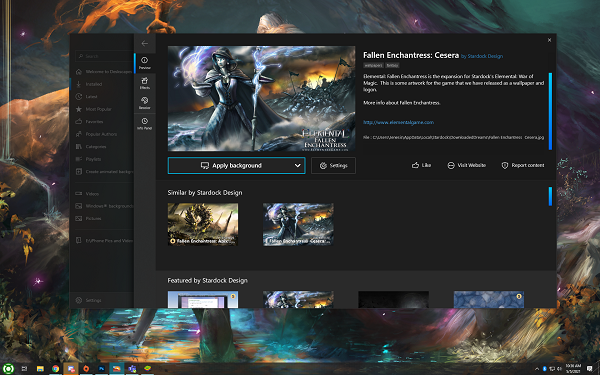
Task: Click the clock icon beside Latest
Action: click(x=79, y=96)
